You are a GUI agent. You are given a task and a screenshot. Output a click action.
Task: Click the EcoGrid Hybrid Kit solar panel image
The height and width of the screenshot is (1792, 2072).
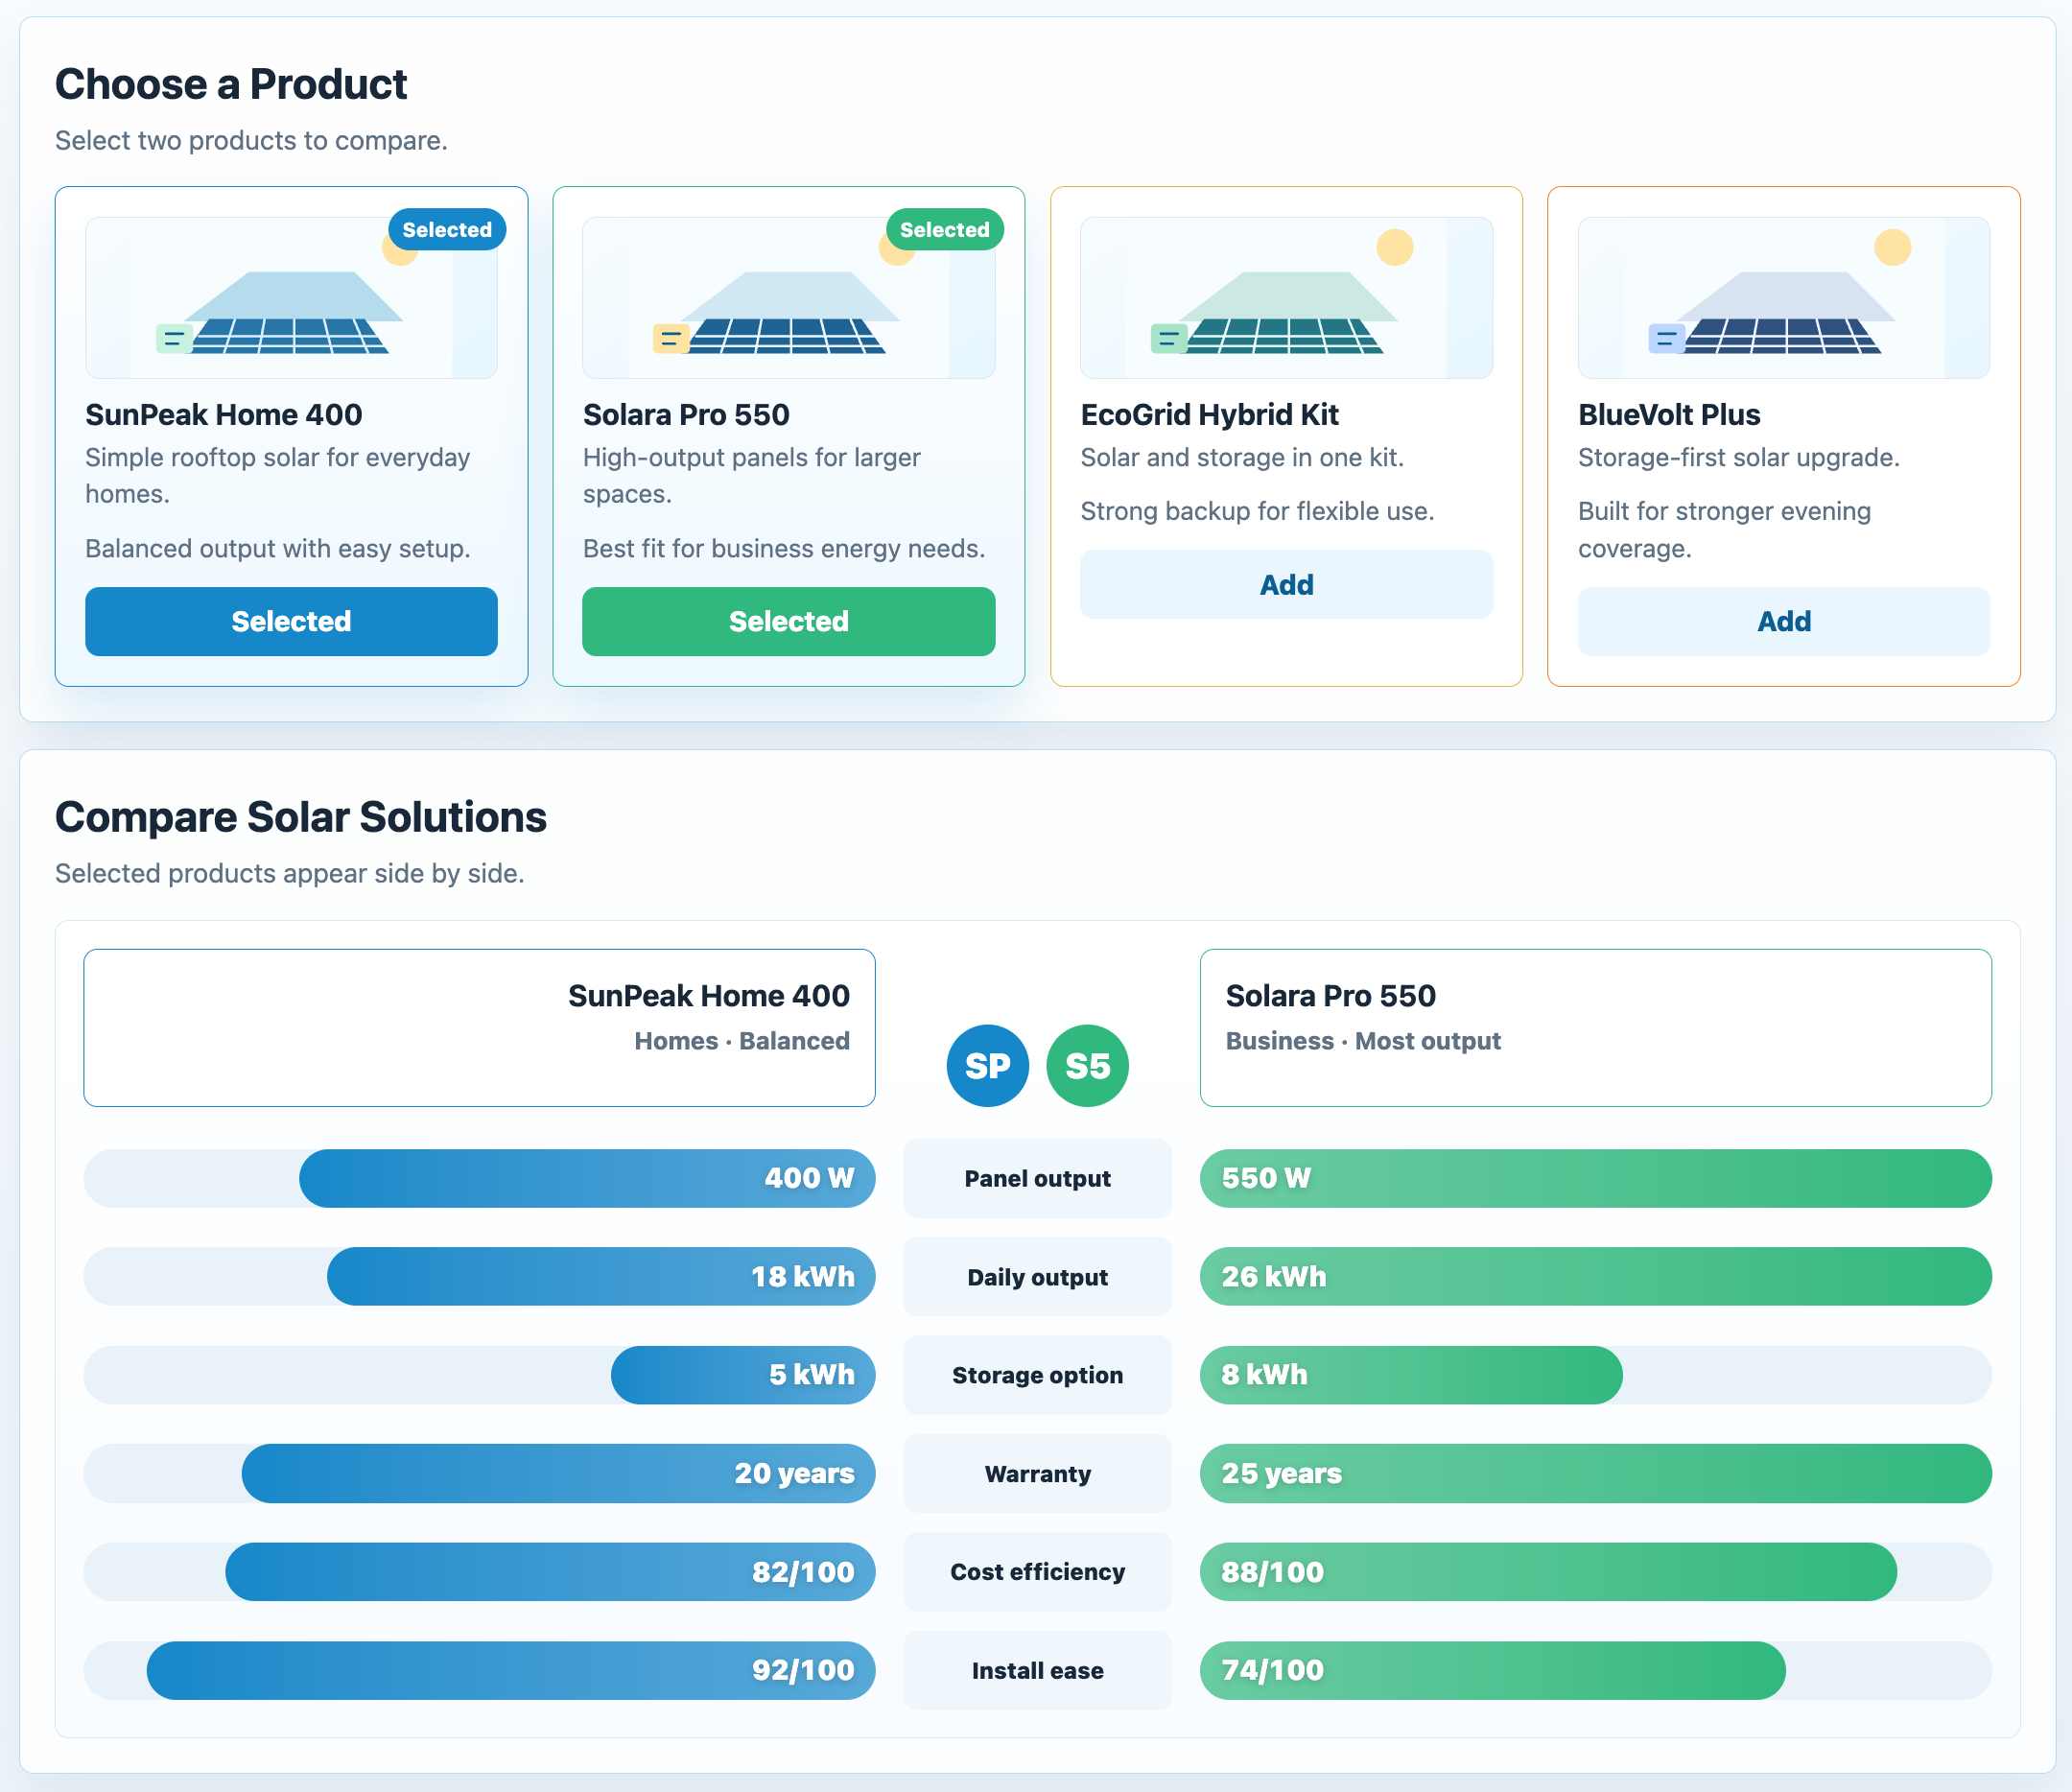(x=1286, y=297)
